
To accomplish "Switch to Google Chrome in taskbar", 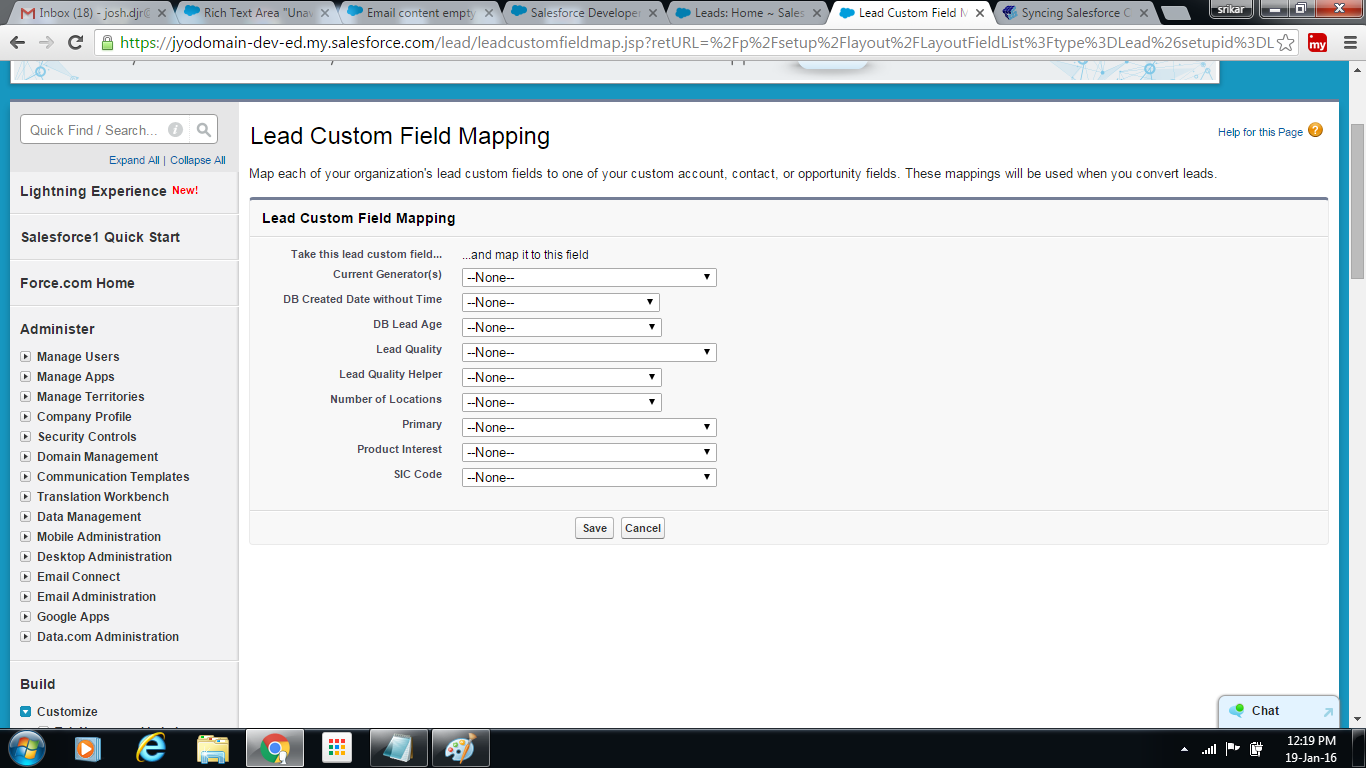I will click(x=275, y=748).
